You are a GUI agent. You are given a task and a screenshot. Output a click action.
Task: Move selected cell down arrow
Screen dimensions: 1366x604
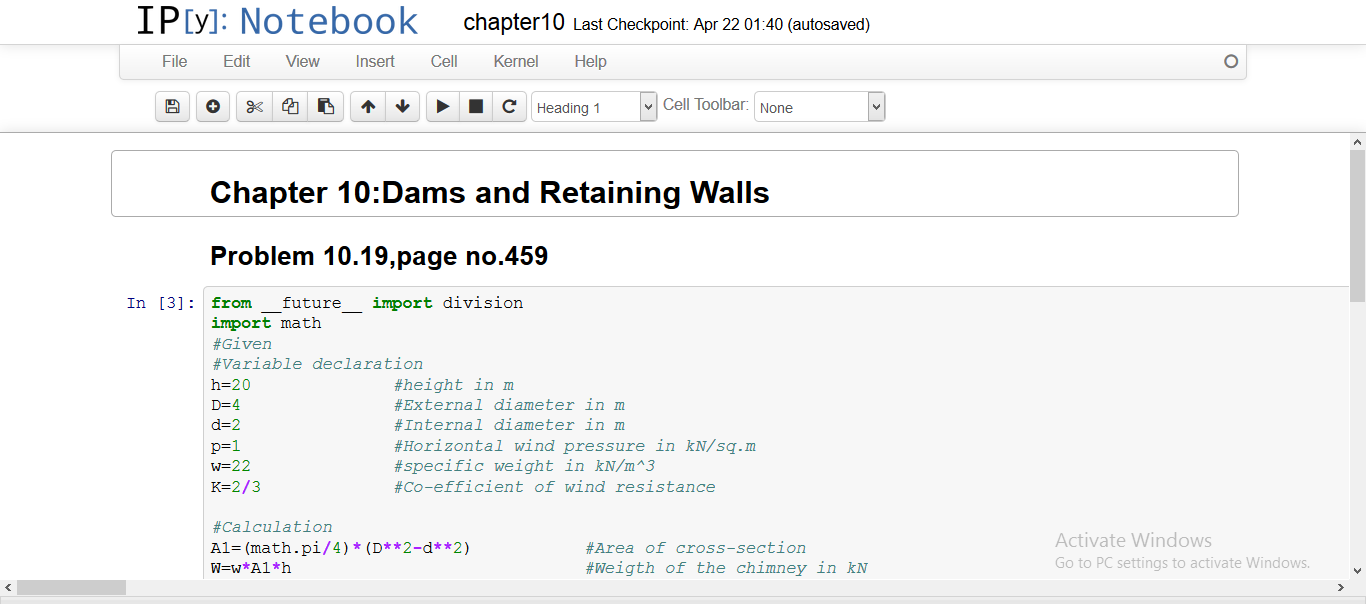click(x=402, y=107)
